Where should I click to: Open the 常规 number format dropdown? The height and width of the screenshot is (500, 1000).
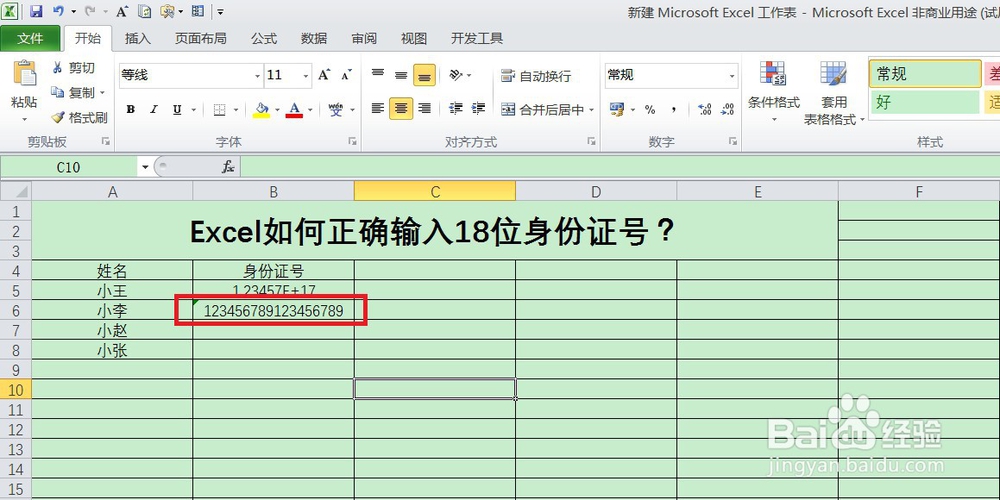click(x=732, y=76)
